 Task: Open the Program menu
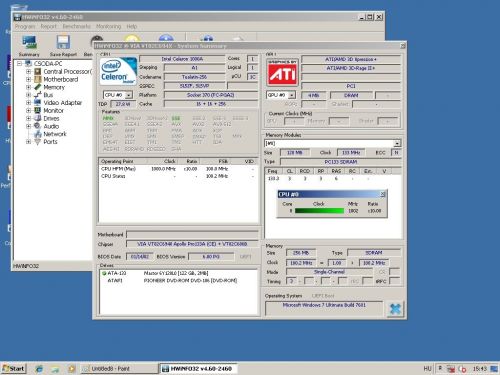pyautogui.click(x=25, y=26)
